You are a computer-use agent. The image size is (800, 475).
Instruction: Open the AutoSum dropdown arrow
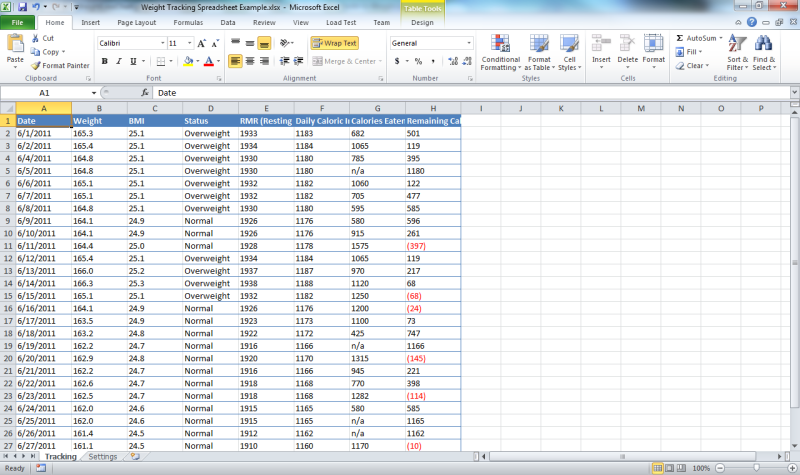click(x=721, y=38)
